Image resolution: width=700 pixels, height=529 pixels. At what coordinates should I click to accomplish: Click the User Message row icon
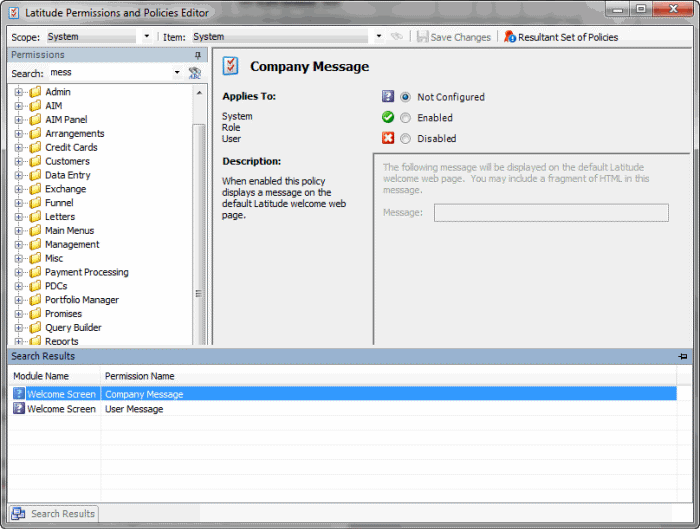tap(19, 408)
